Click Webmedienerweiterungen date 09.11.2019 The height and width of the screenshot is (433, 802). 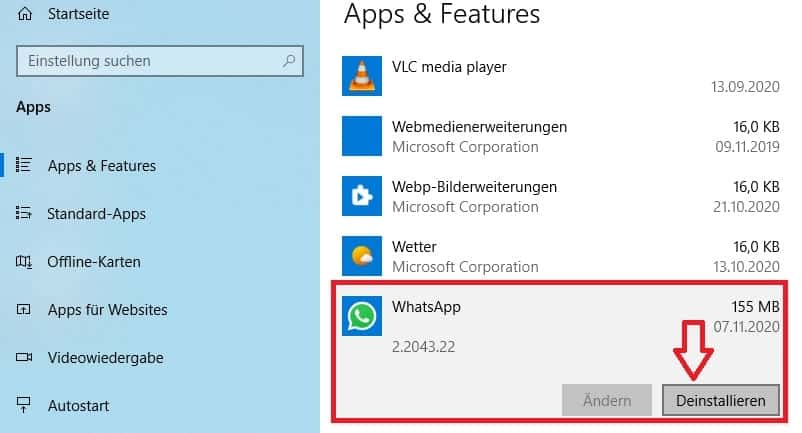click(x=747, y=147)
